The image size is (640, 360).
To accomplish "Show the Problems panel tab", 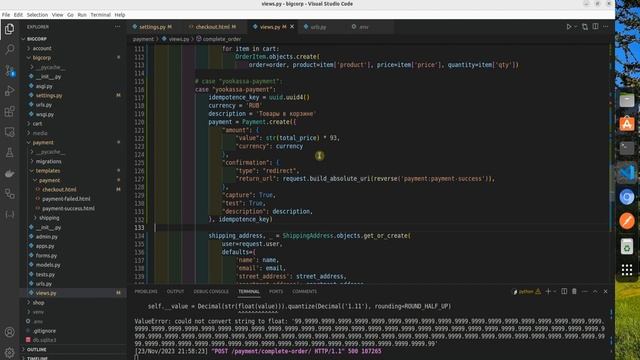I will click(x=146, y=291).
